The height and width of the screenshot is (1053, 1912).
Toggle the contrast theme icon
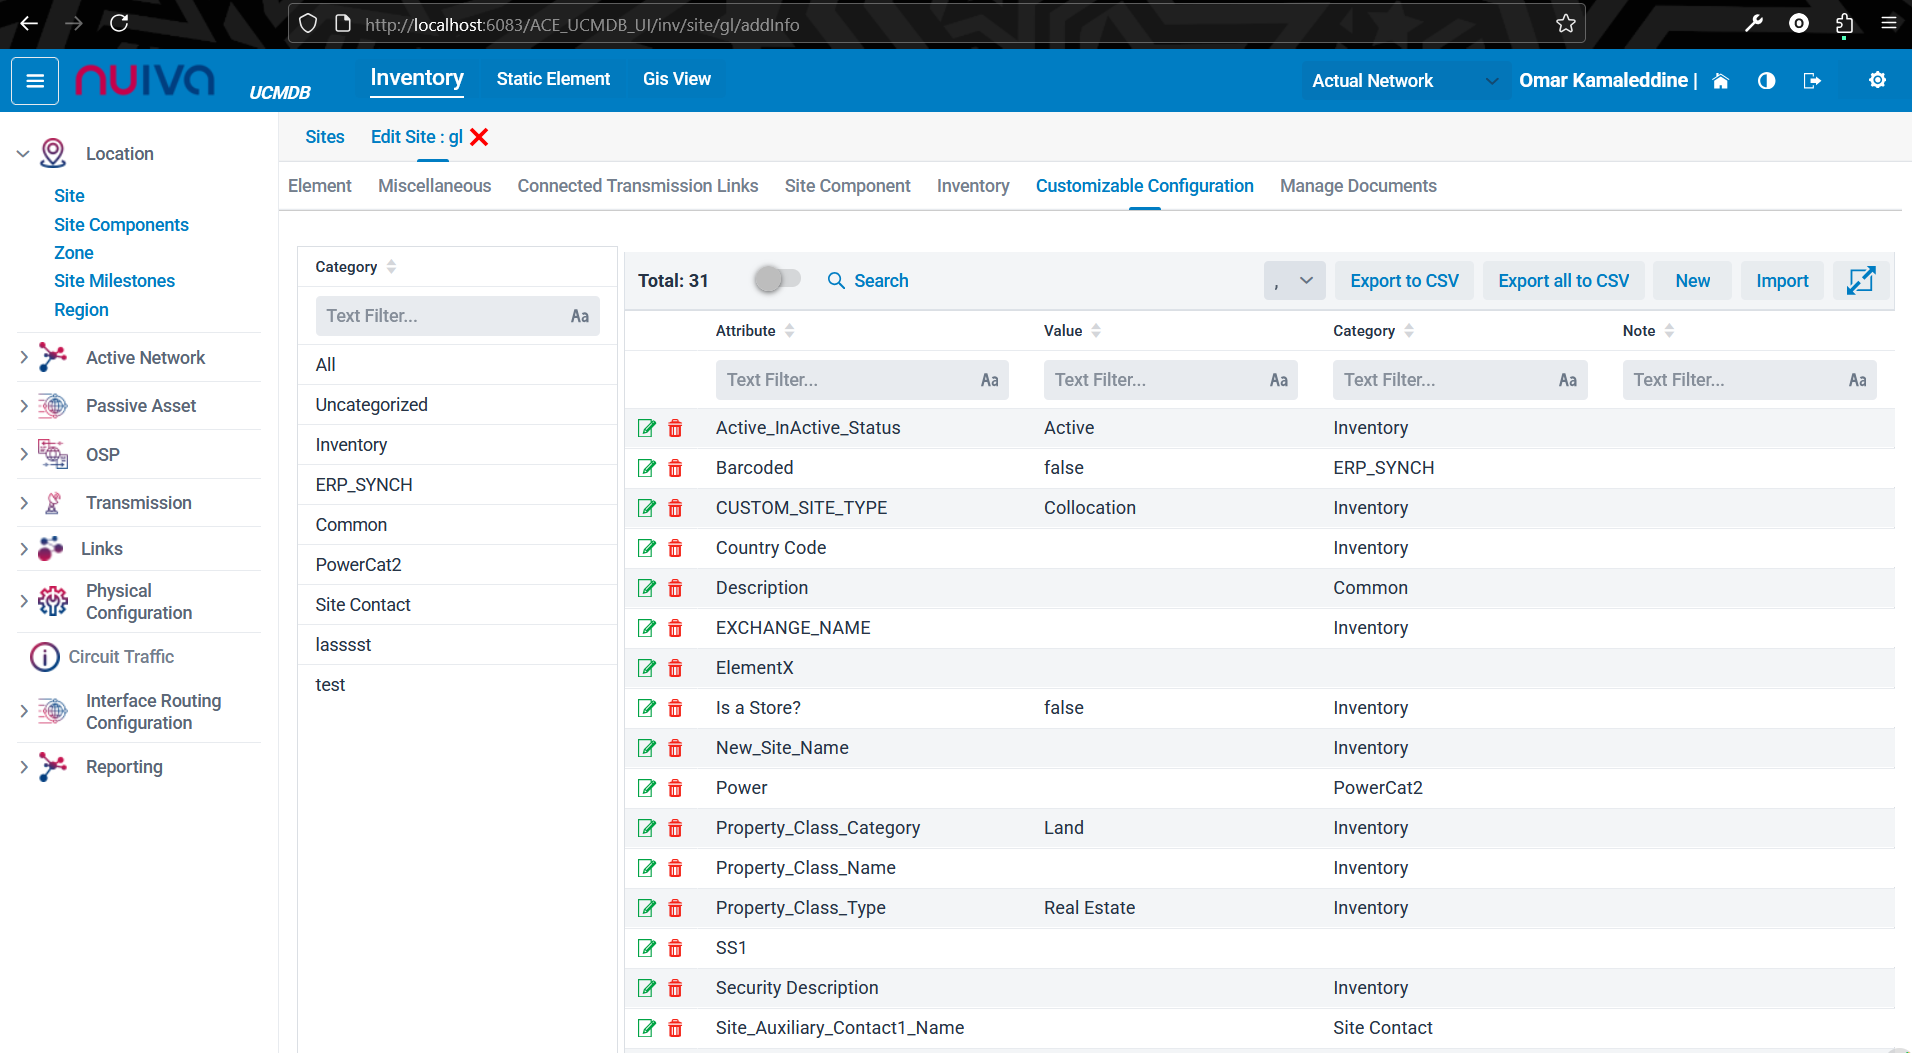click(1766, 81)
